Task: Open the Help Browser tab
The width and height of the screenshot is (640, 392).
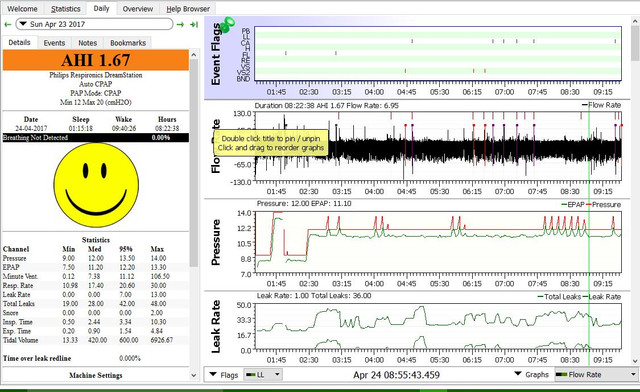Action: [188, 9]
